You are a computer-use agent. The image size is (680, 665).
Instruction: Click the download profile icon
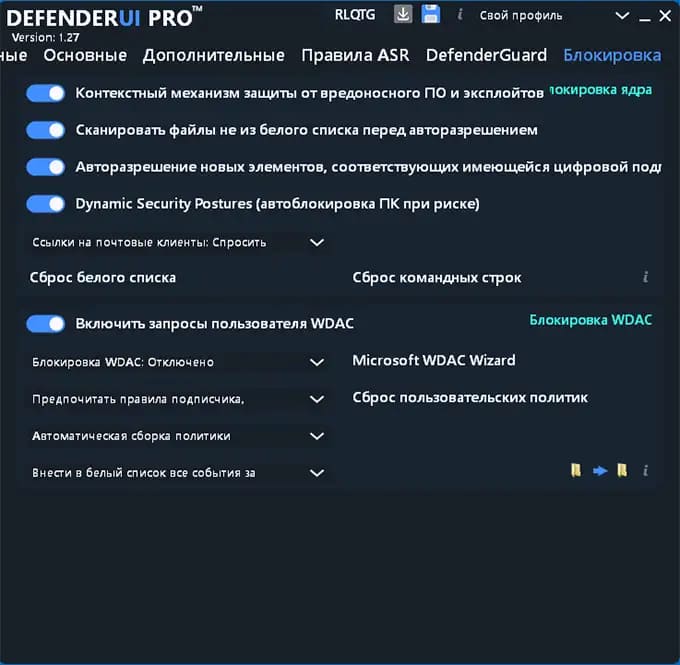[403, 14]
